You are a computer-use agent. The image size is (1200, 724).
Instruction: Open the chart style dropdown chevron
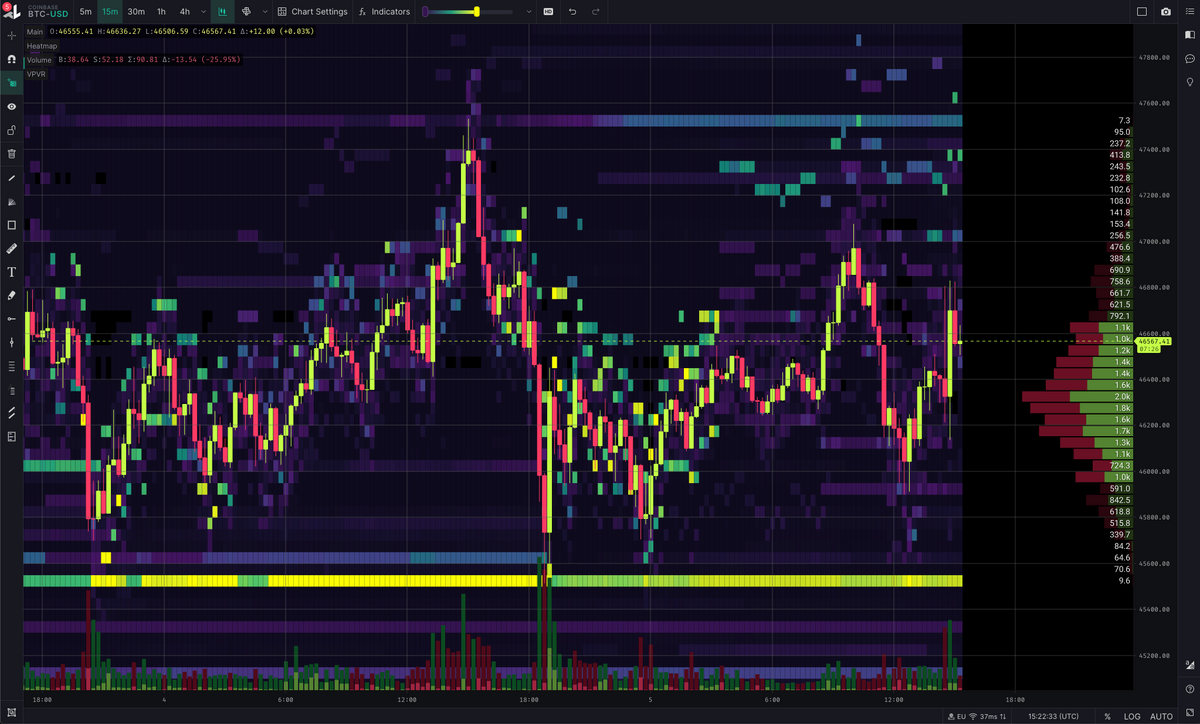point(264,12)
